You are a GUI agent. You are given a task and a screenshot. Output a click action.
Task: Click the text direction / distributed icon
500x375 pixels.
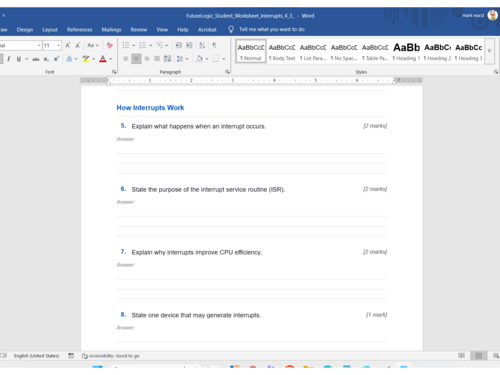point(167,59)
